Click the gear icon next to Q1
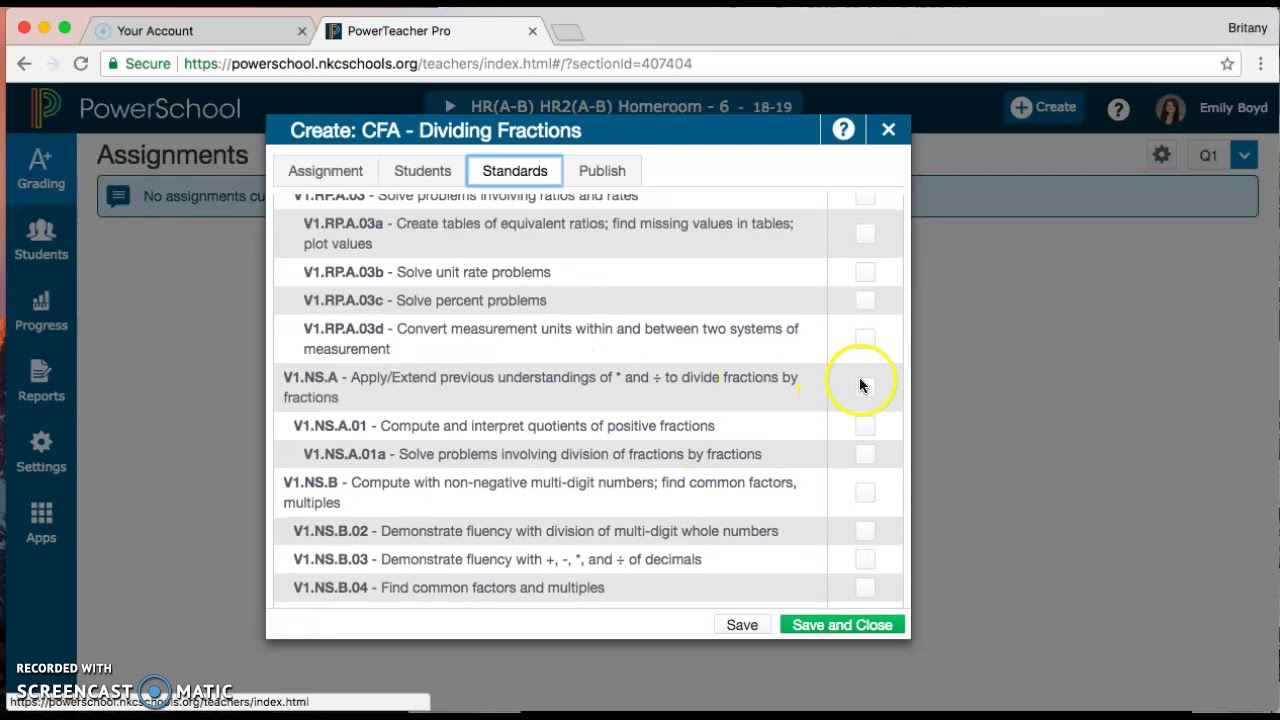The image size is (1280, 720). [x=1161, y=155]
